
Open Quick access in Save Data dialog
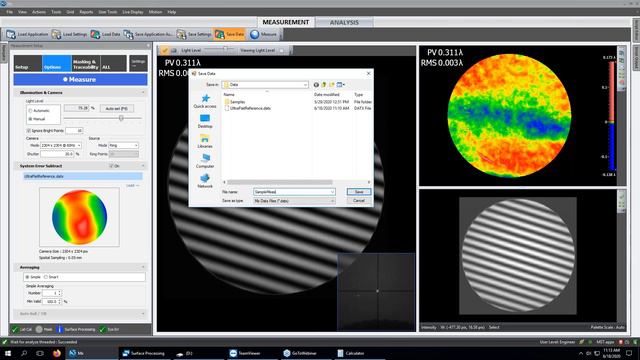pos(205,100)
